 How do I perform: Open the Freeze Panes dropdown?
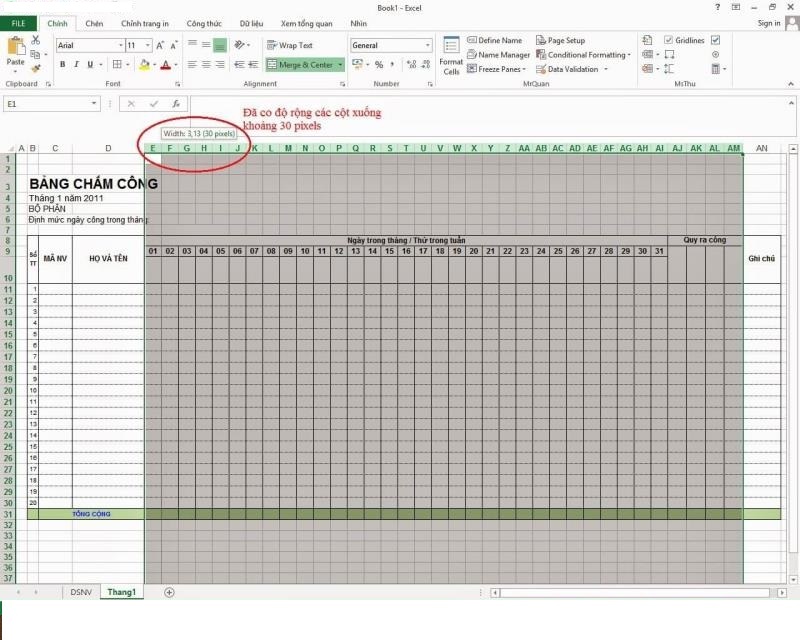point(497,69)
